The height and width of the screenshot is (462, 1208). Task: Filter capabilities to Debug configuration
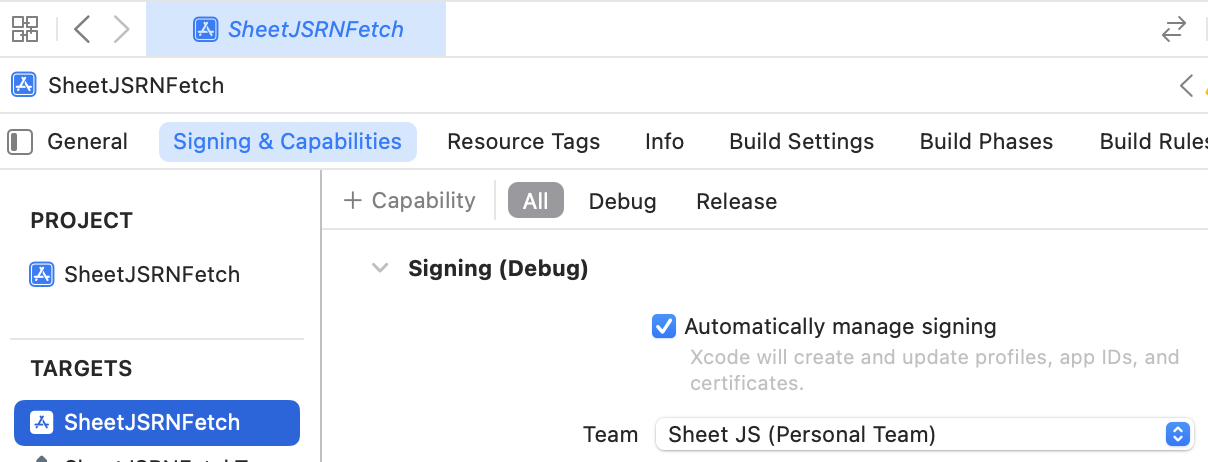[x=622, y=201]
